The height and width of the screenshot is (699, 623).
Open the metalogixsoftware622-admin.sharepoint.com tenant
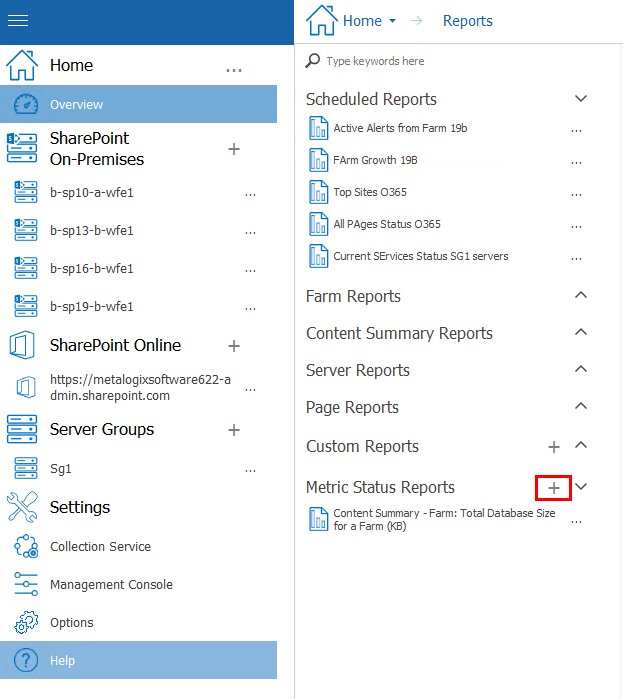140,387
